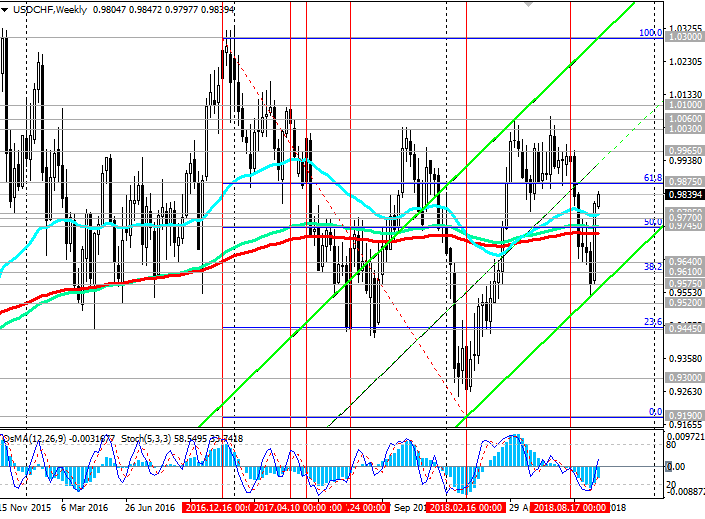Select the 2018.02.16 vertical line date marker

pyautogui.click(x=466, y=508)
